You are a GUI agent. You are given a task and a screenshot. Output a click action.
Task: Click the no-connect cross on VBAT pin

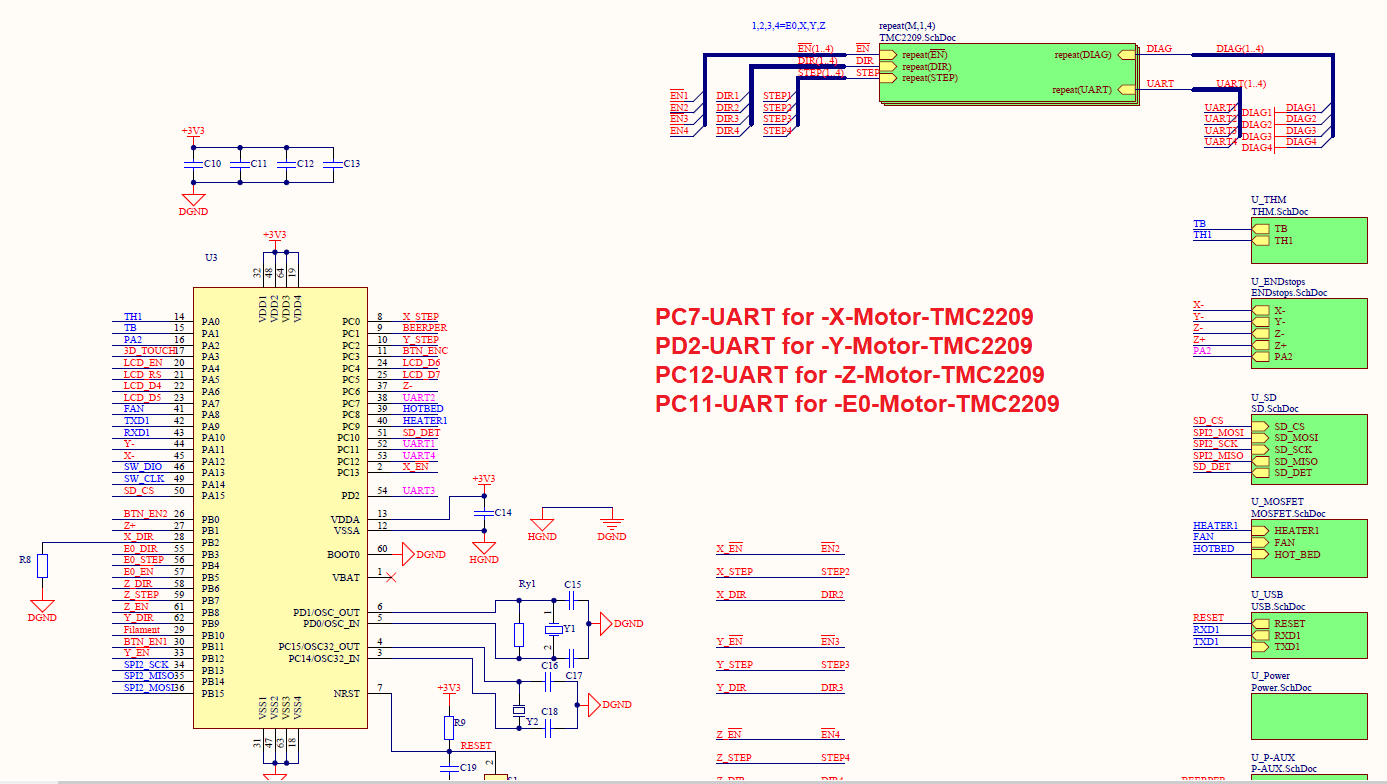(391, 577)
